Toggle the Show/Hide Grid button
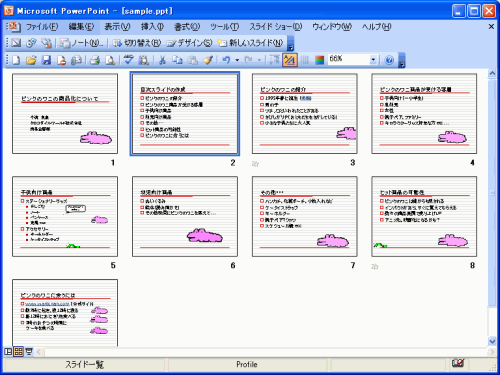Screen dimensions: 500x375 coord(305,60)
